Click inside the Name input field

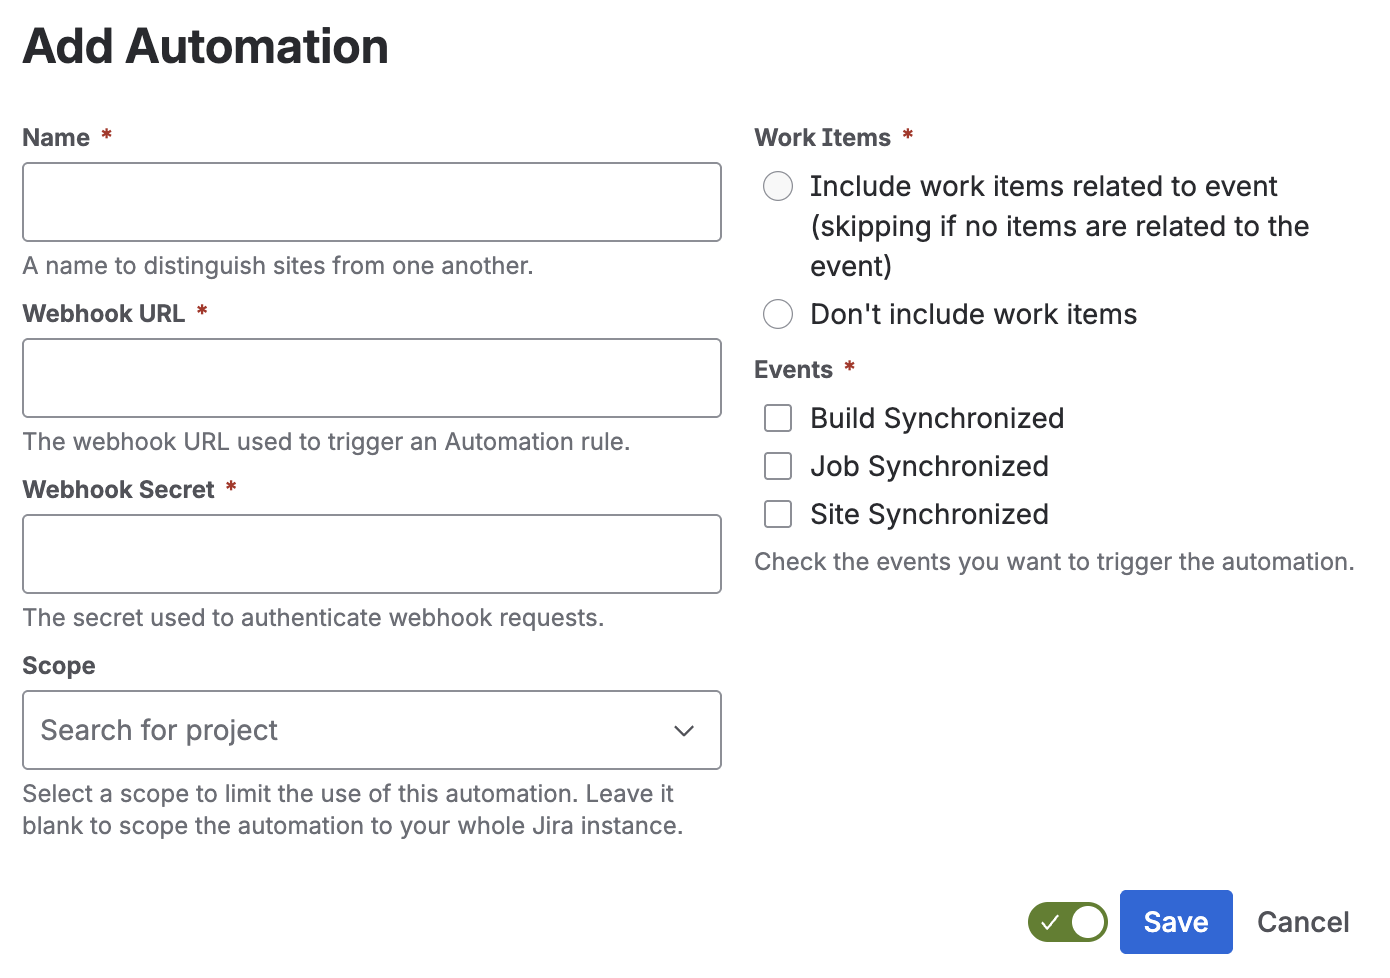[x=372, y=202]
